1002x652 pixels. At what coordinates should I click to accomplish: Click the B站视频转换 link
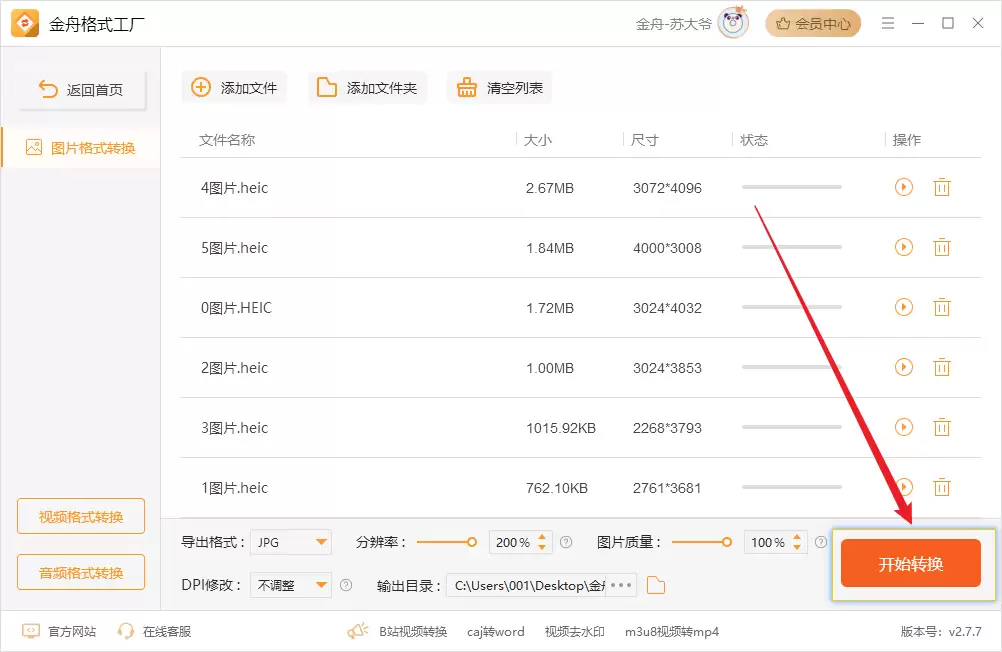[x=413, y=632]
